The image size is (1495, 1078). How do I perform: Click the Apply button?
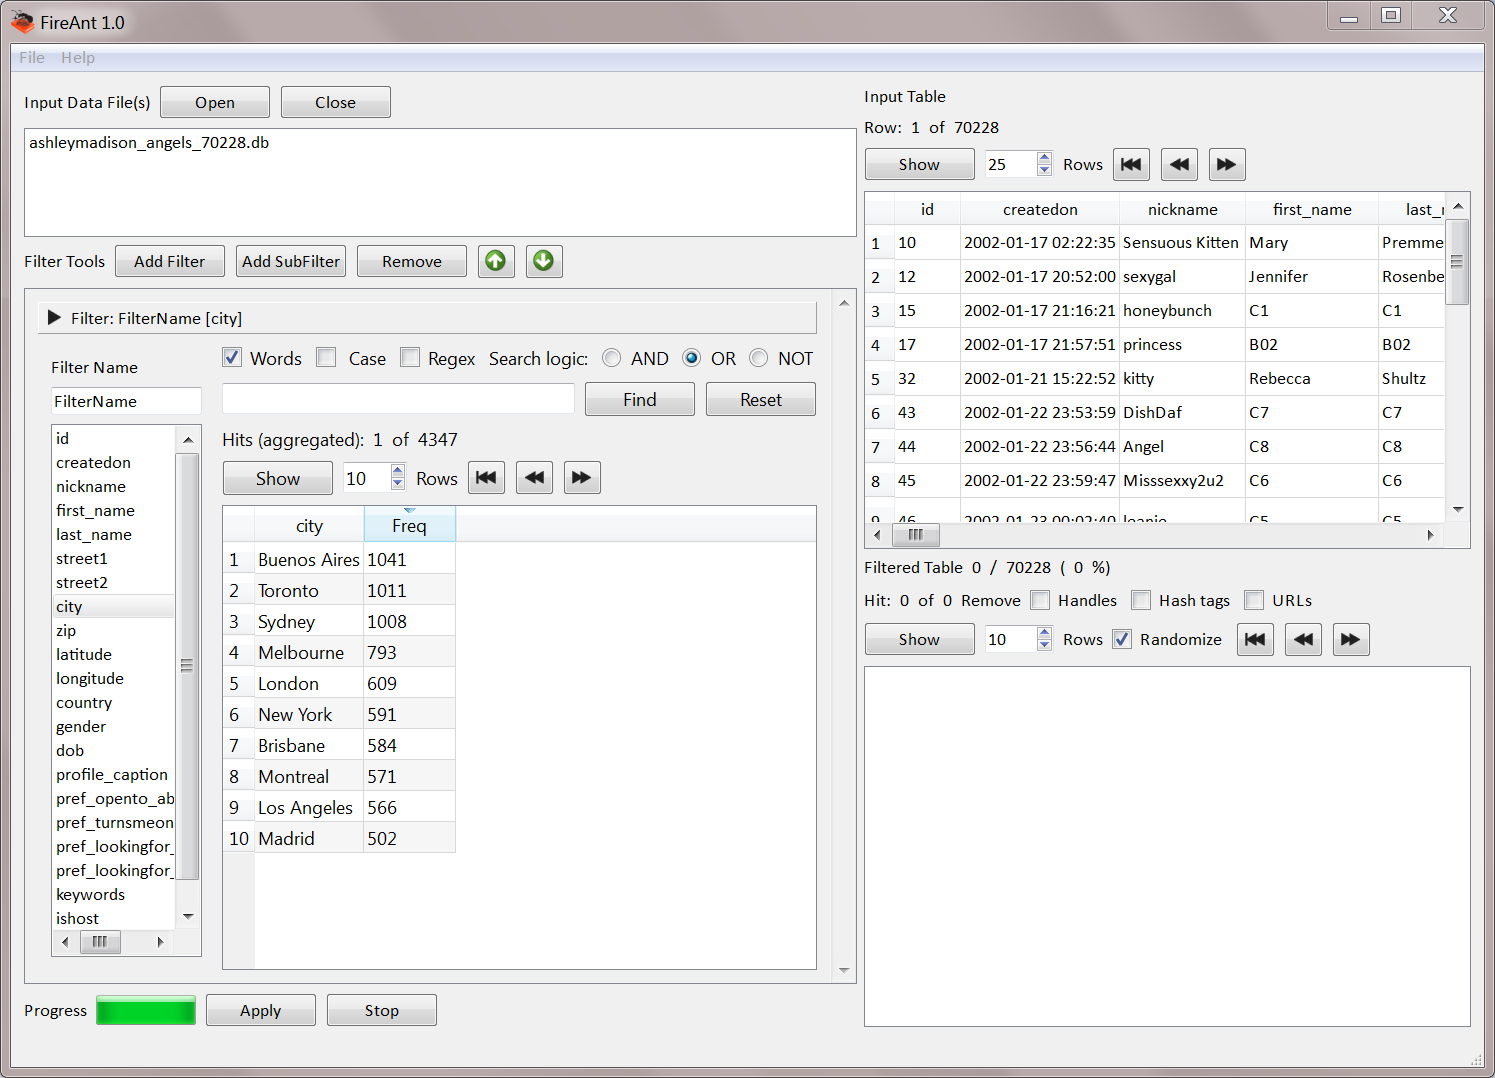click(260, 1010)
